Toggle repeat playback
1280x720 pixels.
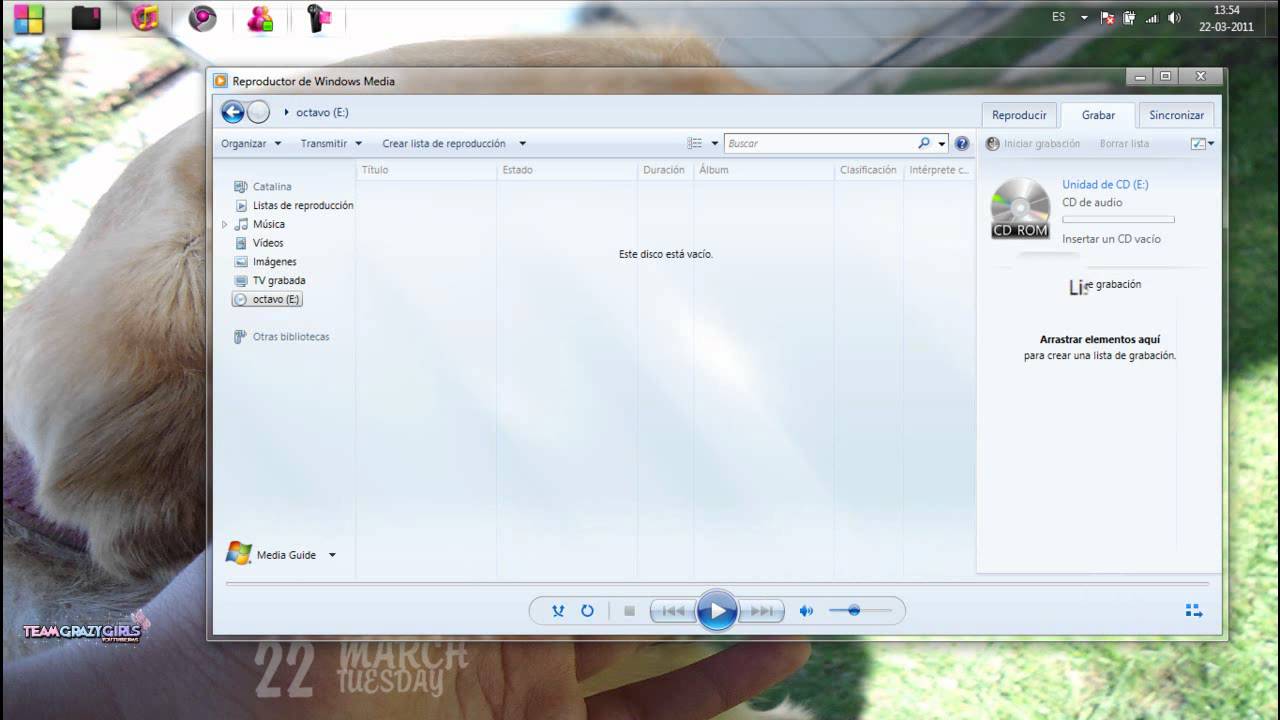pyautogui.click(x=587, y=611)
